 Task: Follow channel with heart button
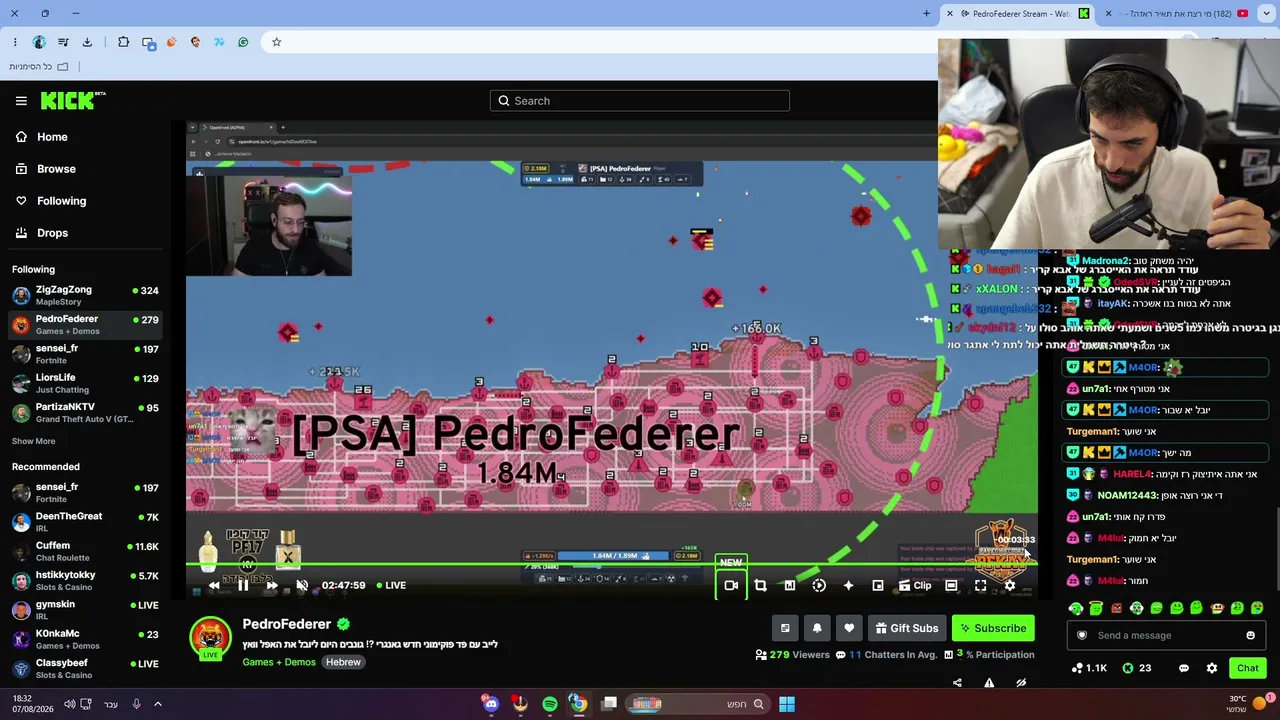[x=849, y=628]
